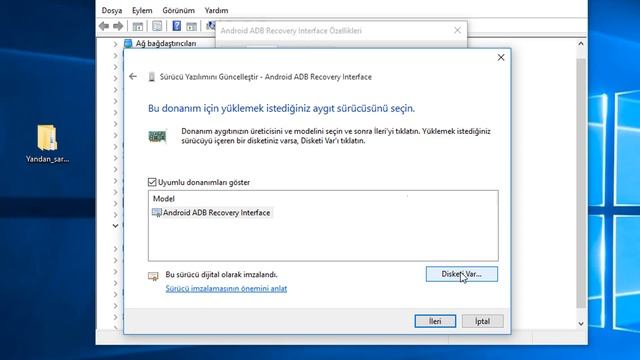This screenshot has height=360, width=640.
Task: Click the blue Help question-mark toolbar icon
Action: (176, 26)
